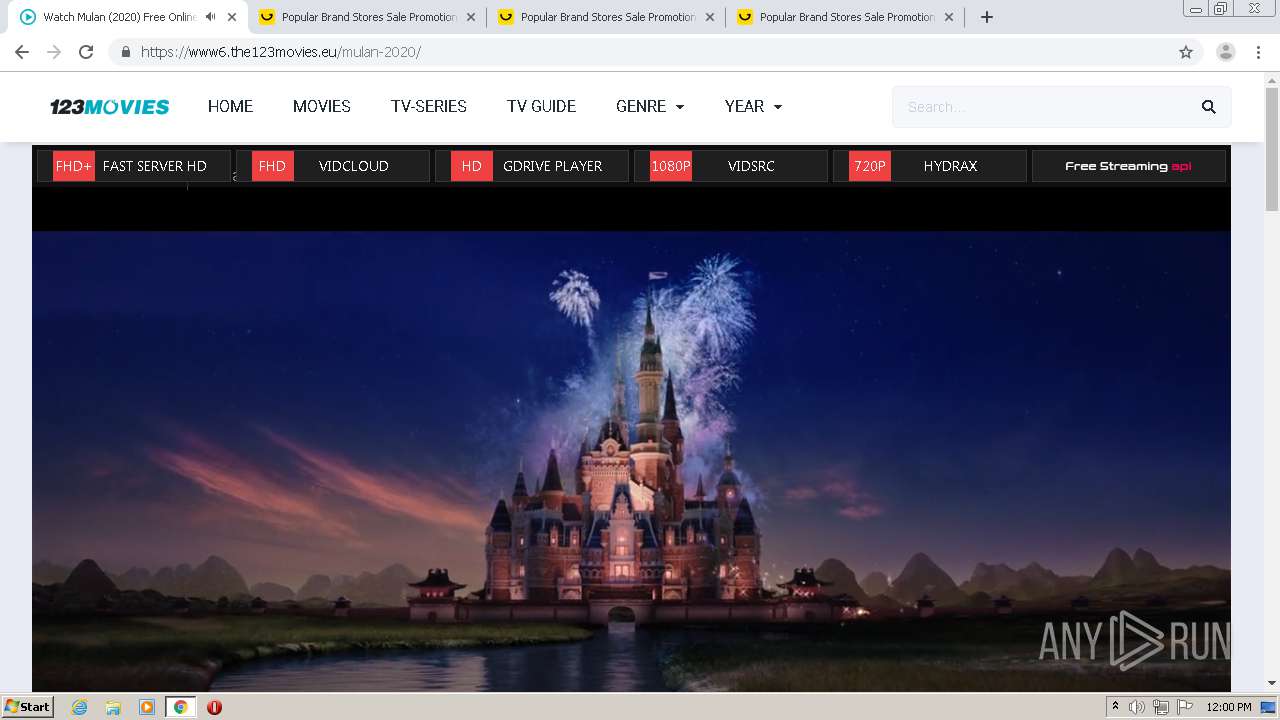Reload the page with refresh icon
1280x720 pixels.
click(86, 52)
